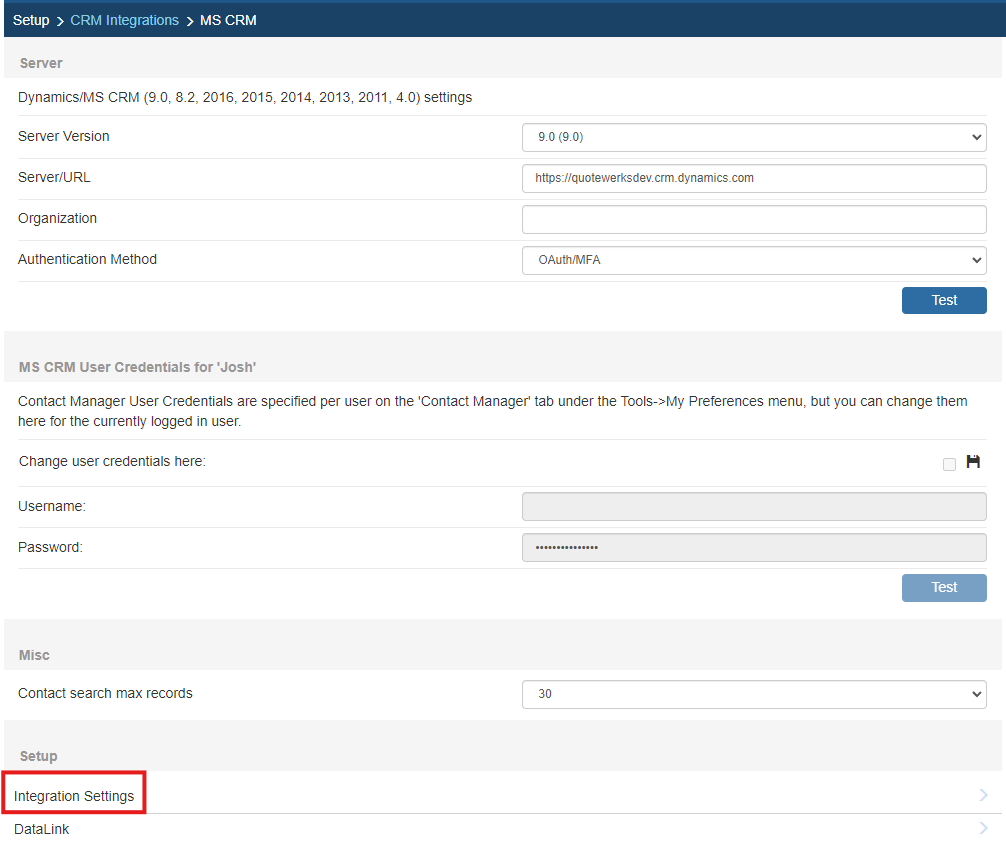Click MS CRM in the breadcrumb

coord(228,21)
